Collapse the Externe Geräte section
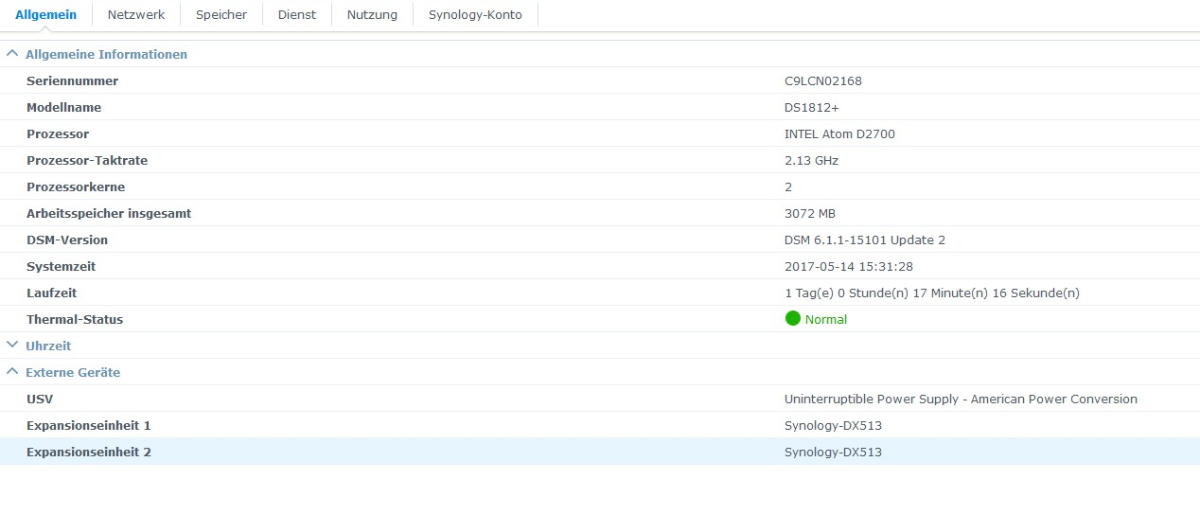 point(12,372)
